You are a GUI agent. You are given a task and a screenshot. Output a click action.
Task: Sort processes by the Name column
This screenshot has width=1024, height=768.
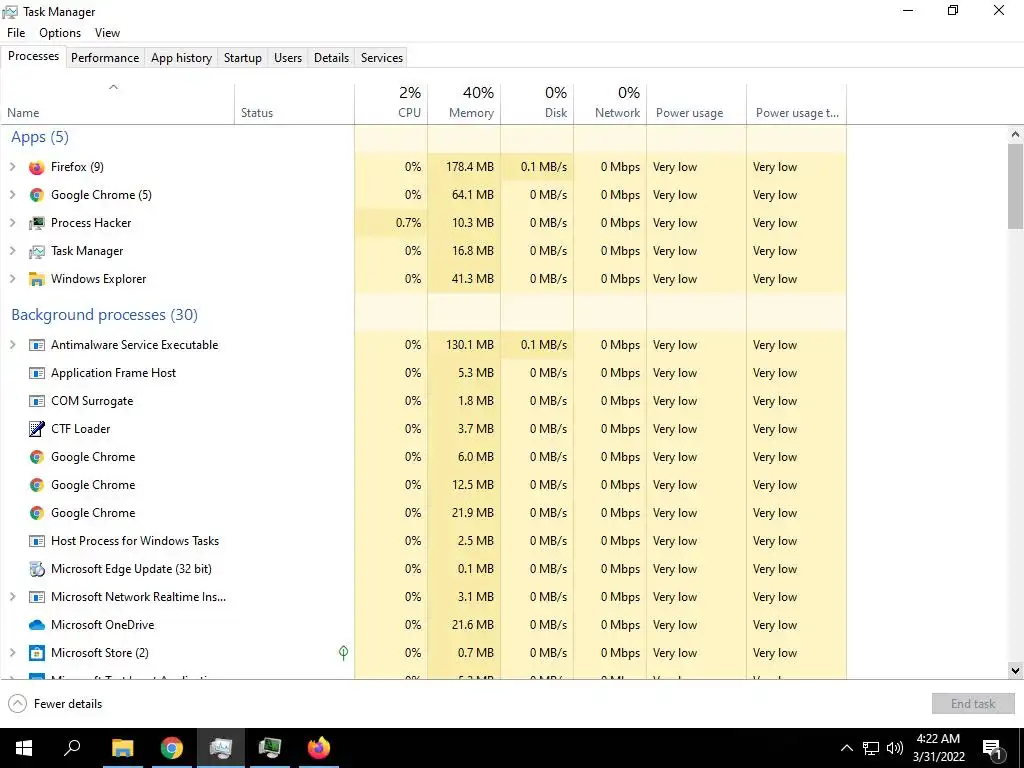click(x=118, y=104)
